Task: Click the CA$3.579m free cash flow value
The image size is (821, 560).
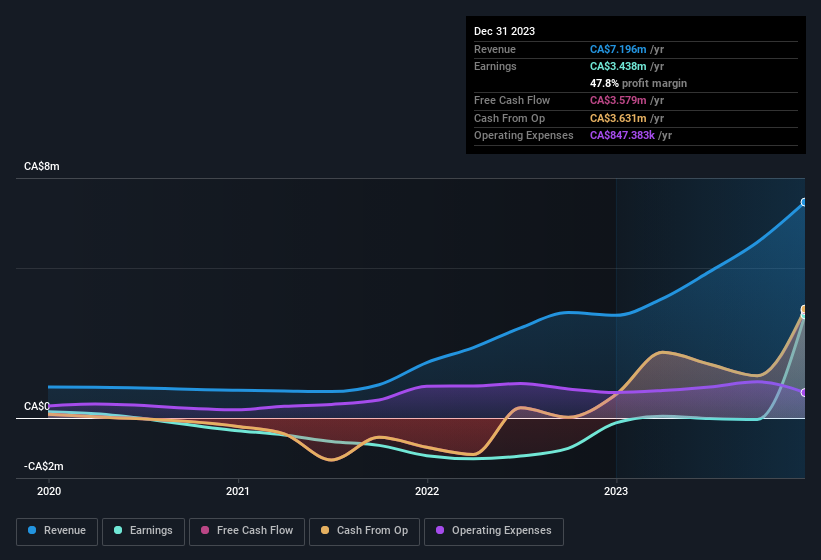Action: point(618,100)
